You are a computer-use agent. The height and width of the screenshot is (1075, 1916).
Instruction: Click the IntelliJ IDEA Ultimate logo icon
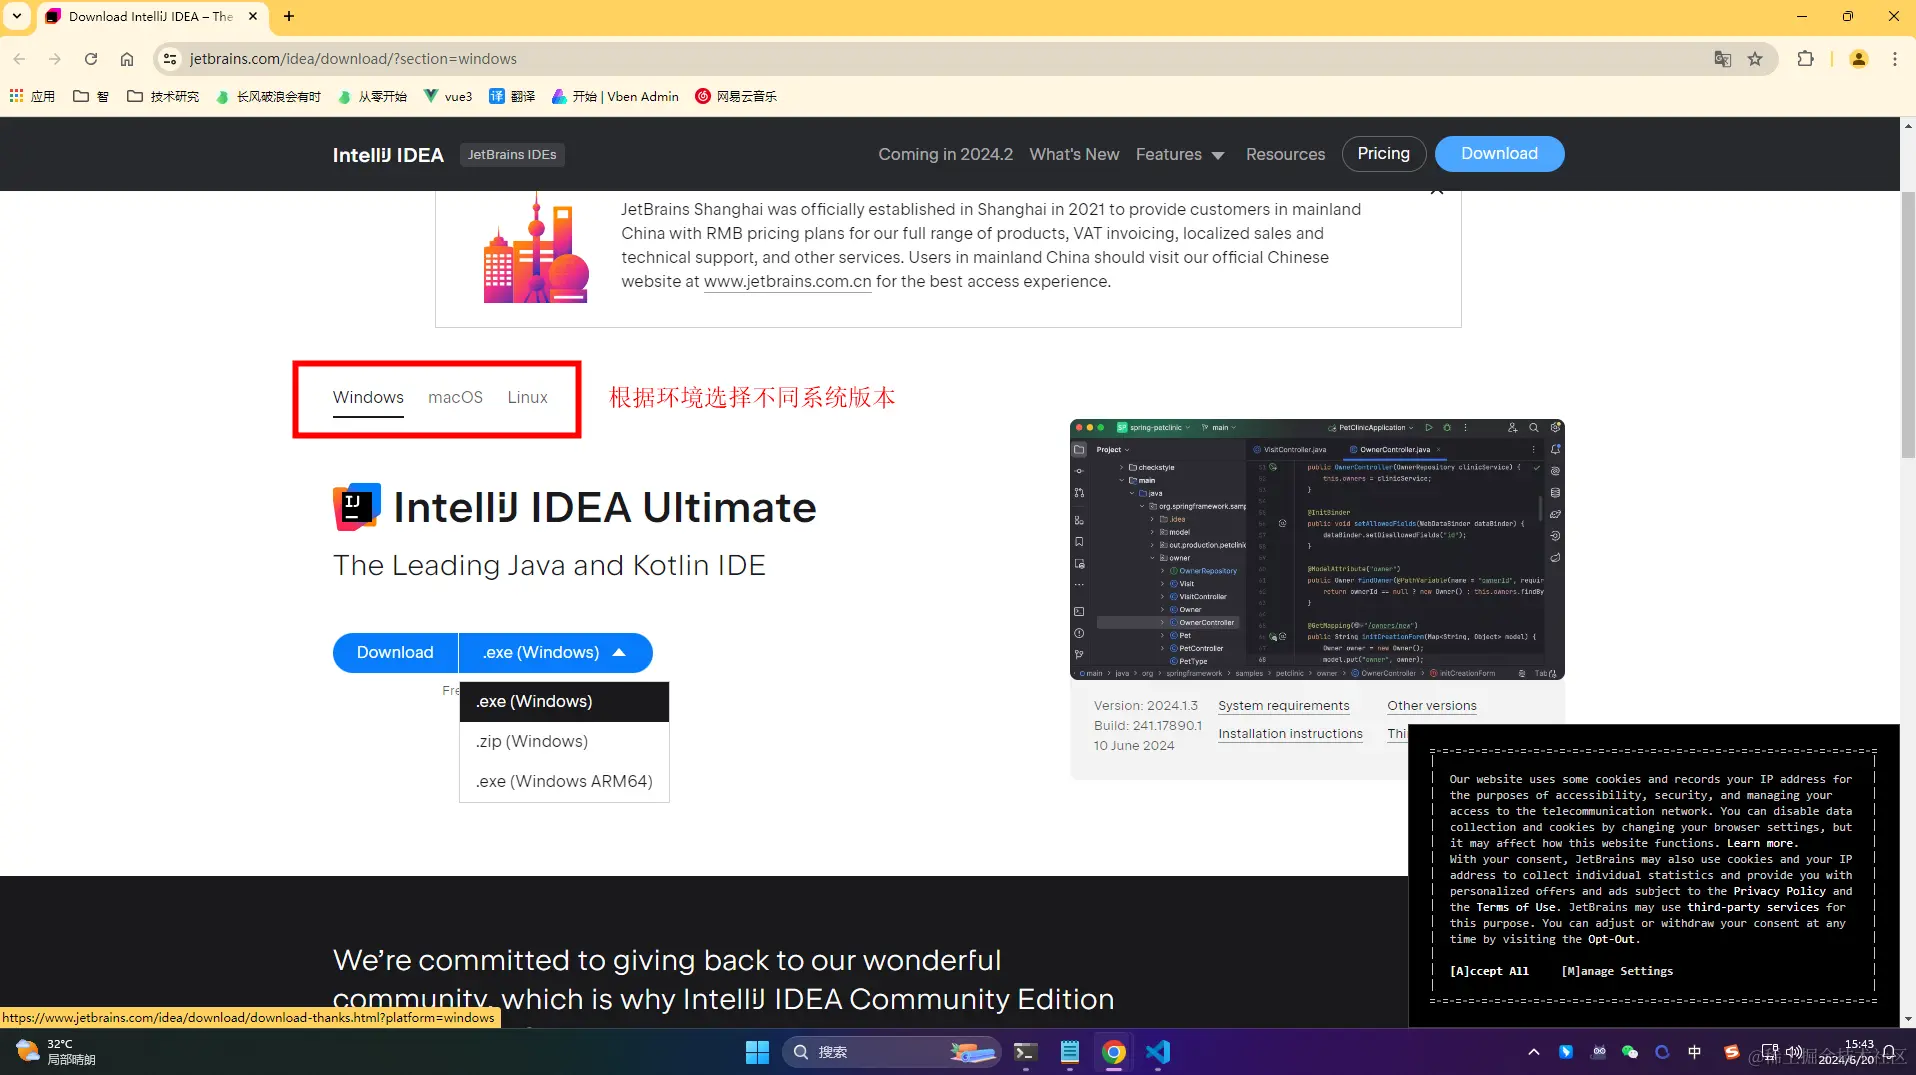[356, 507]
